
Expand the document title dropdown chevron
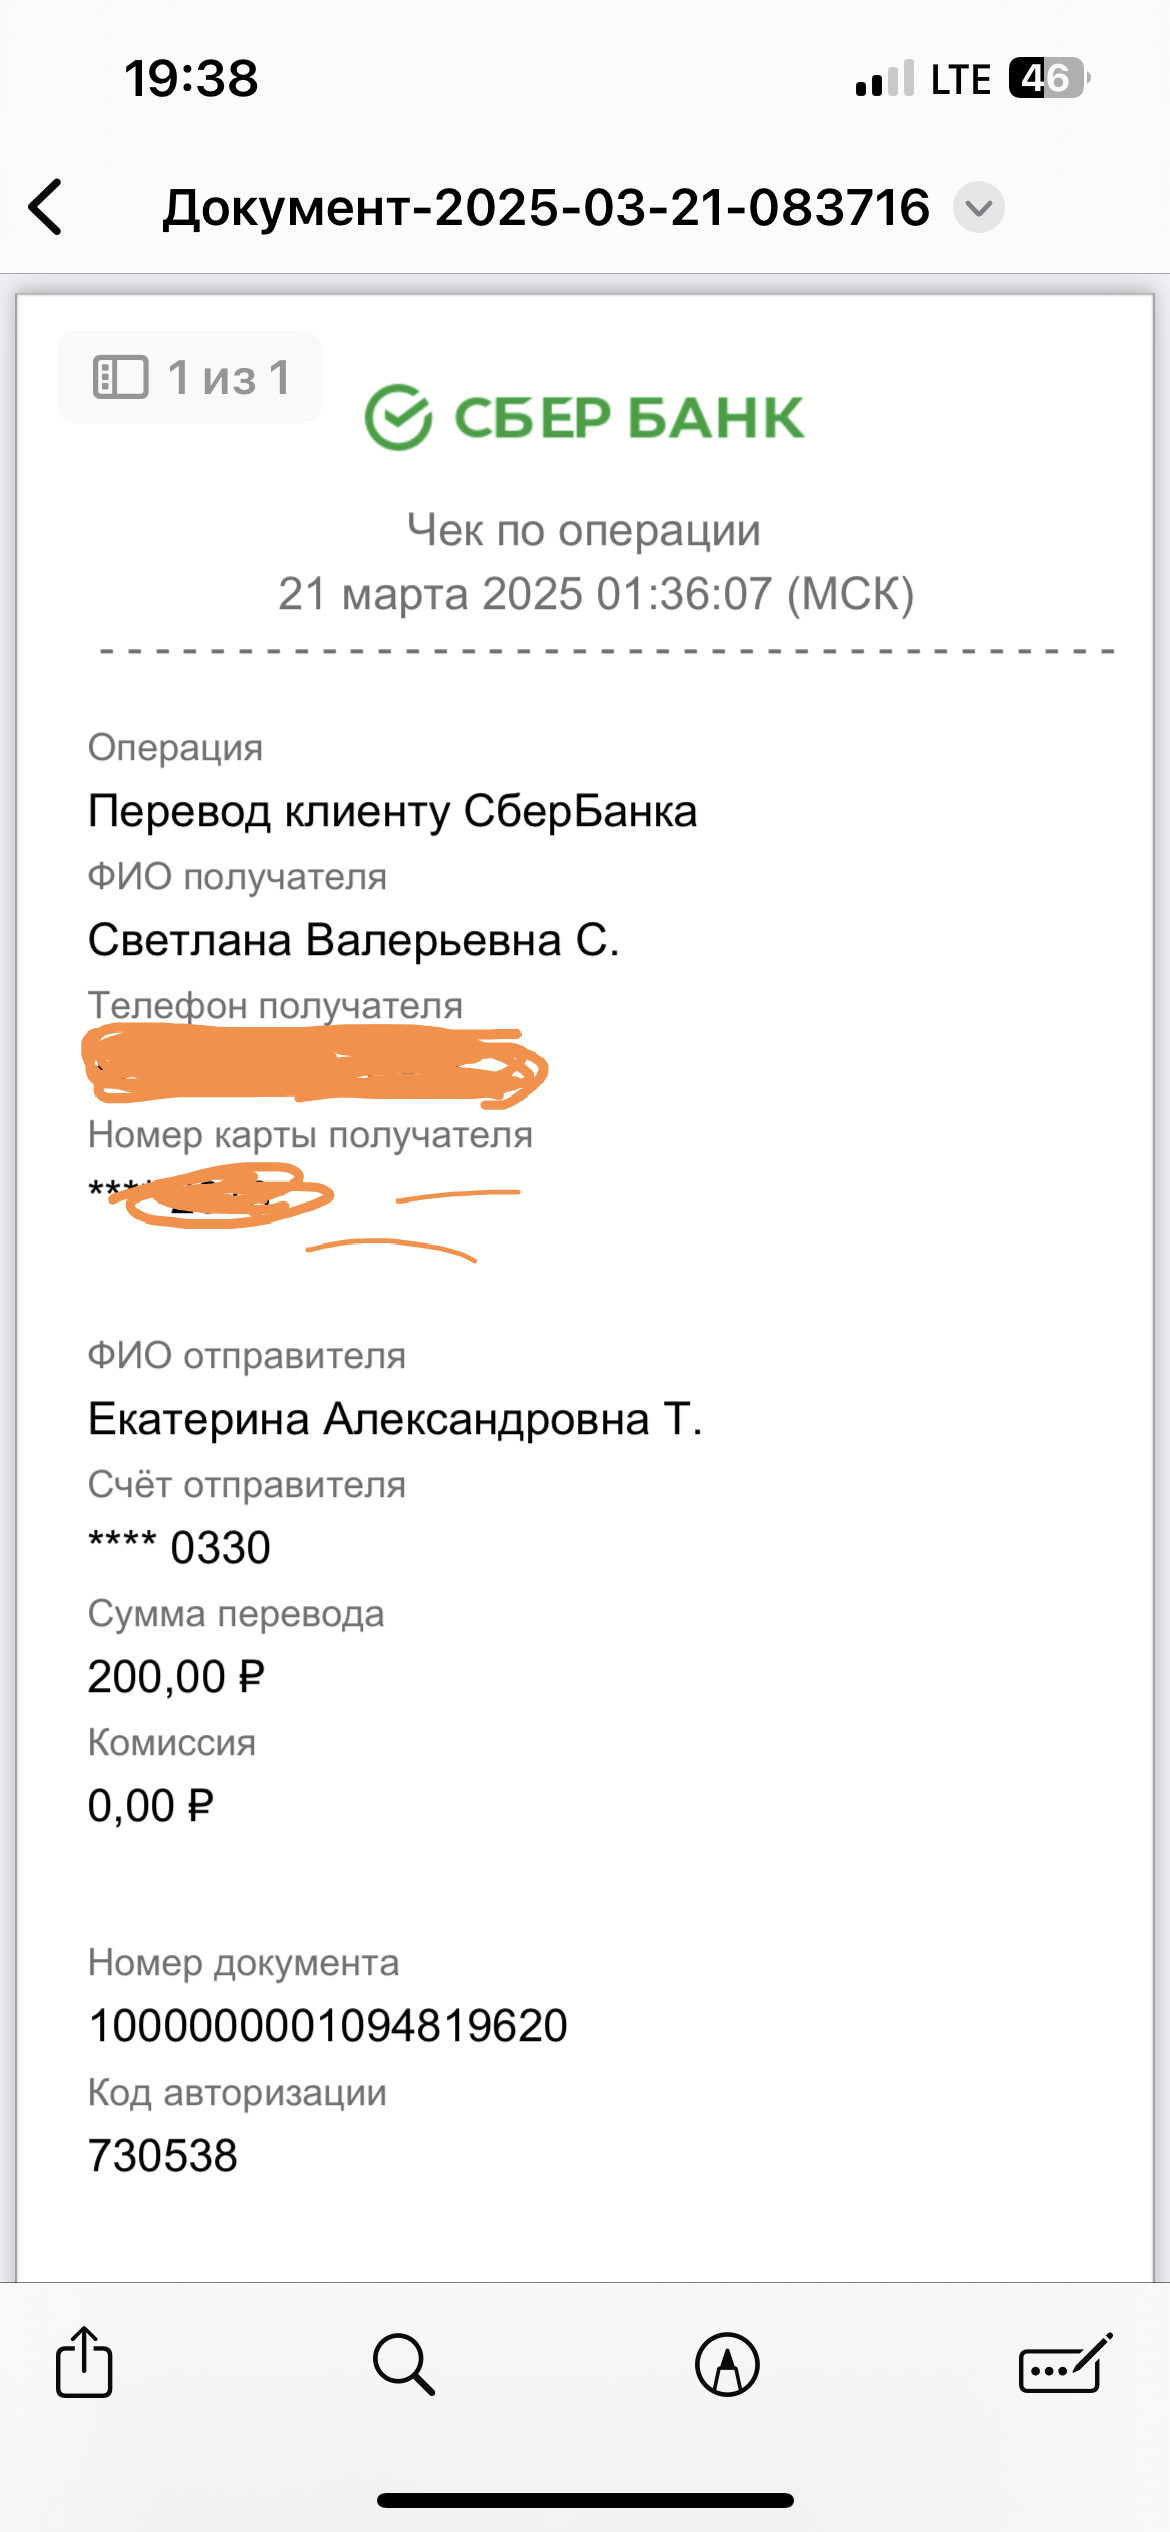(978, 208)
